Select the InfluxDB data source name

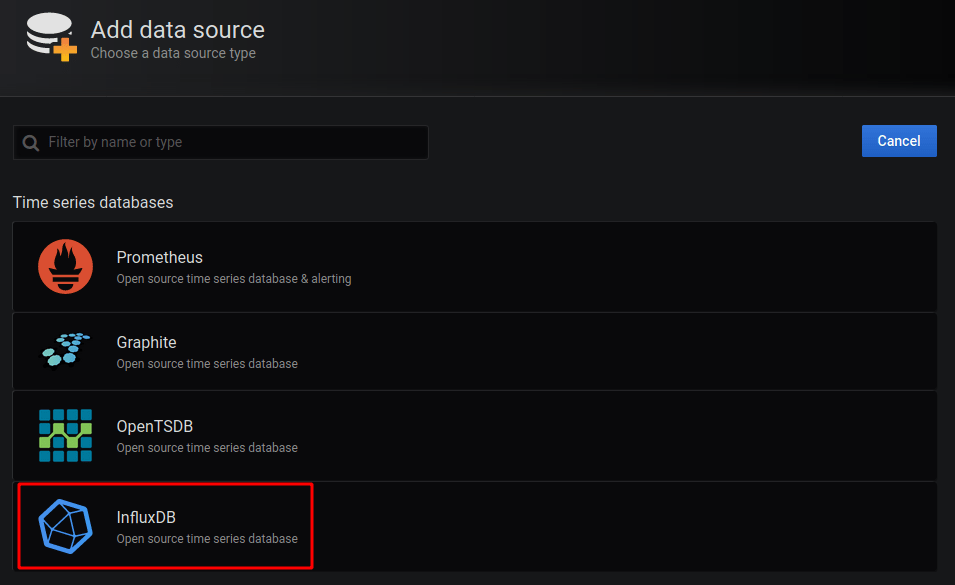coord(146,517)
